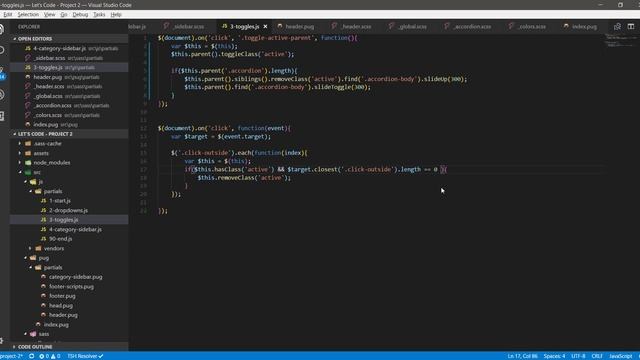
Task: Open the Explorer icon in activity bar
Action: [x=2, y=29]
